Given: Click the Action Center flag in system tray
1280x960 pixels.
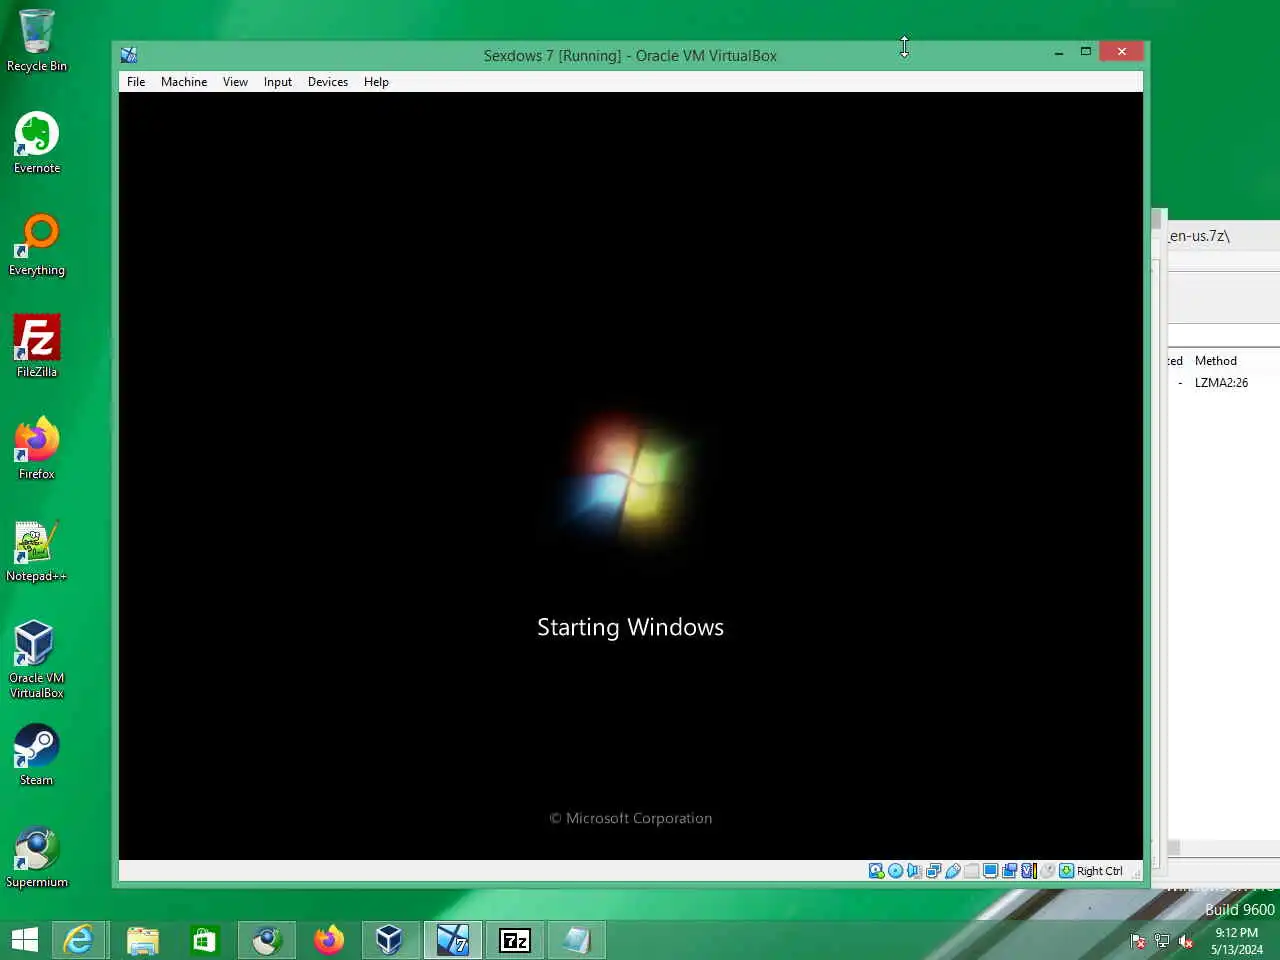Looking at the screenshot, I should click(1138, 940).
